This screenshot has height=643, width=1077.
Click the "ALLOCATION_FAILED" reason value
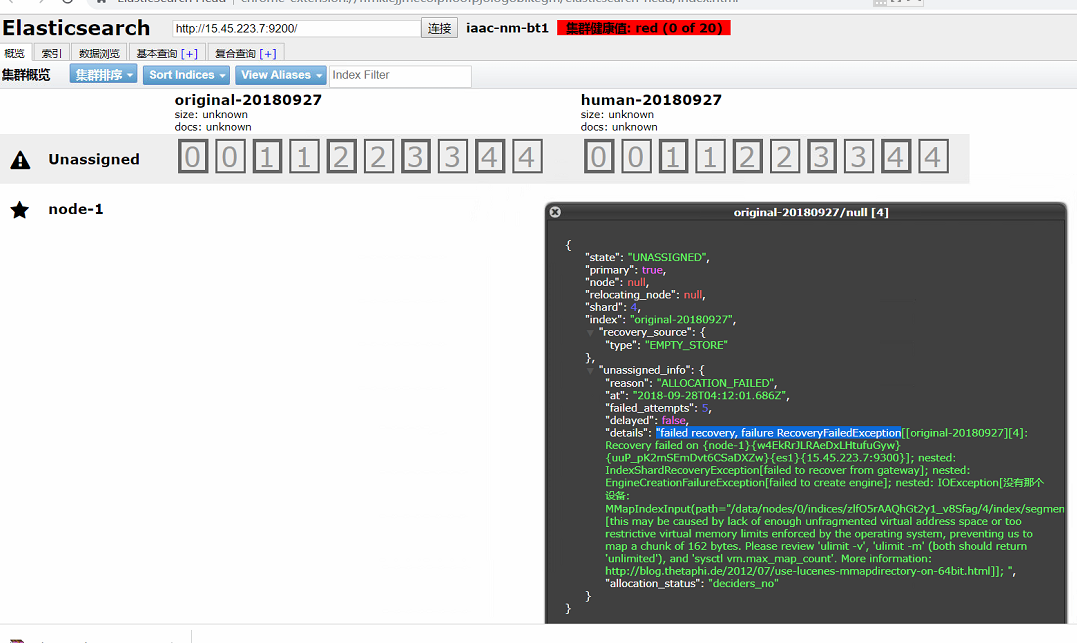[716, 383]
